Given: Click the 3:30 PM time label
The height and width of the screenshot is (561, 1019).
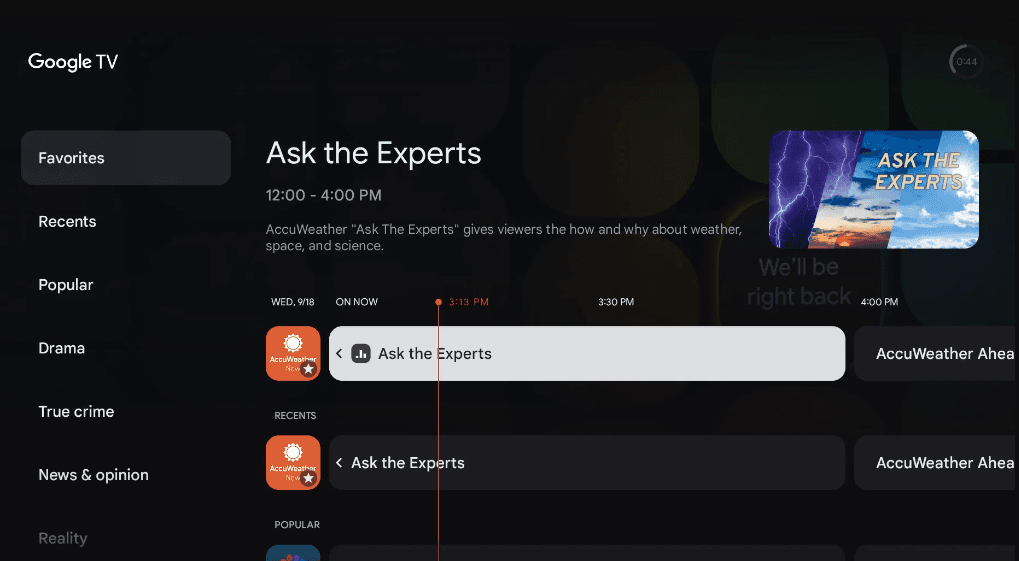Looking at the screenshot, I should (616, 302).
